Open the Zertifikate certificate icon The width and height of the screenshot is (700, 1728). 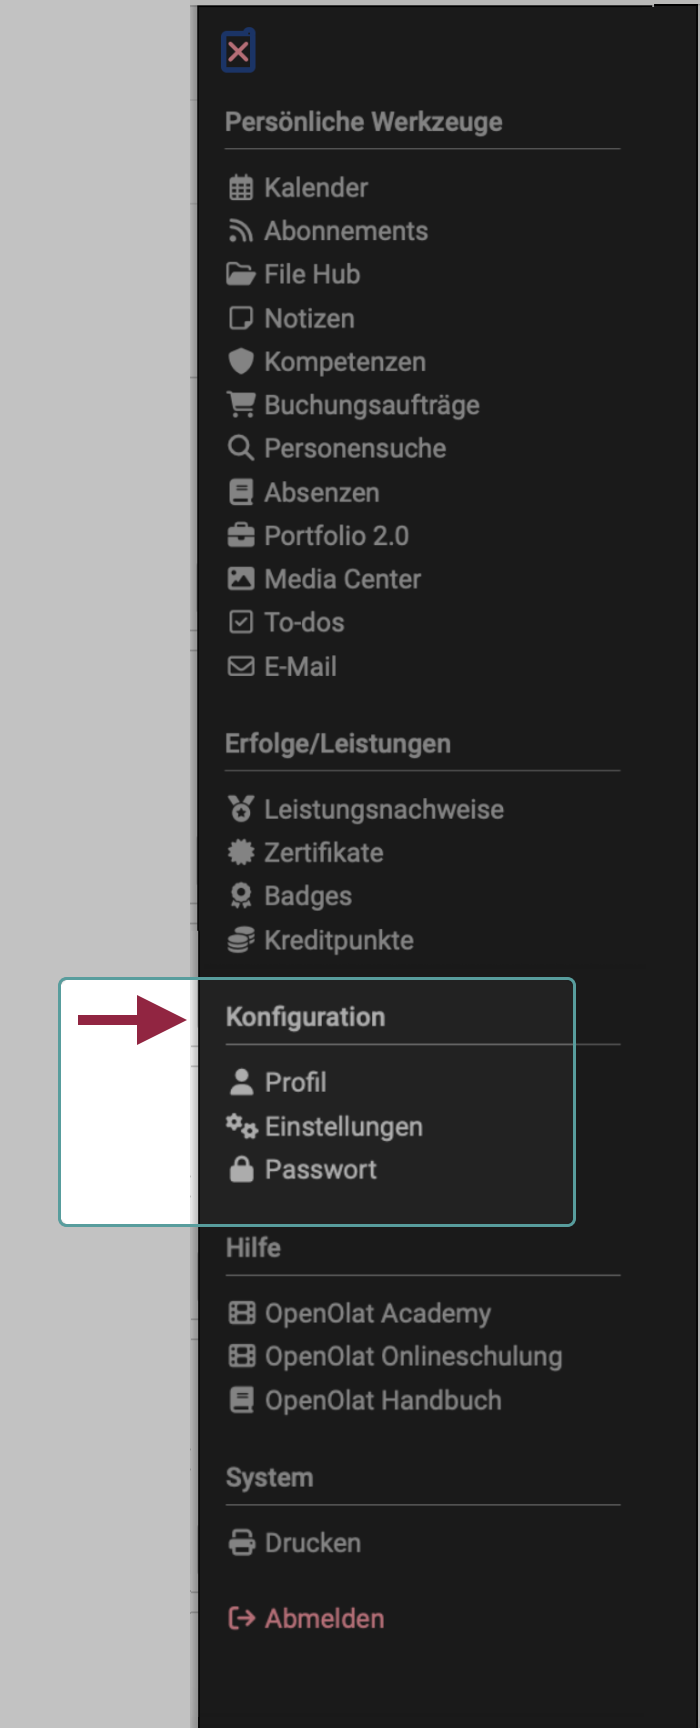click(241, 852)
